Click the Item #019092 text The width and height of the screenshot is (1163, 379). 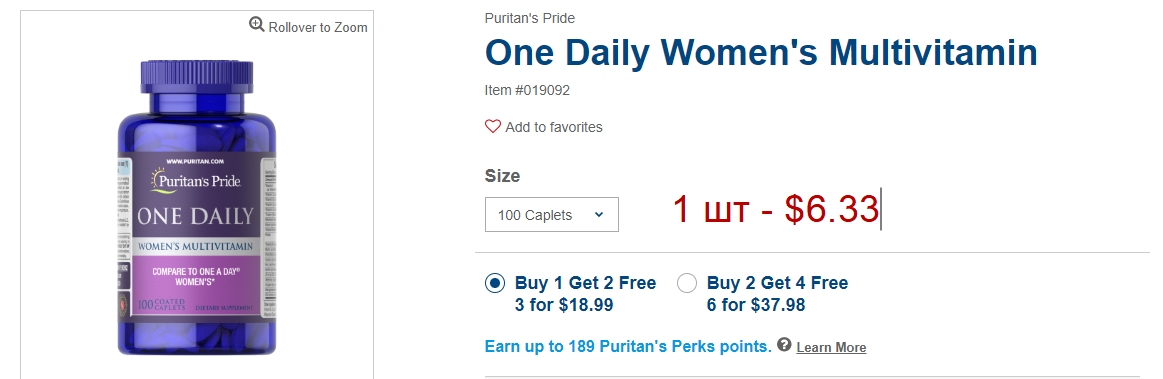[527, 90]
